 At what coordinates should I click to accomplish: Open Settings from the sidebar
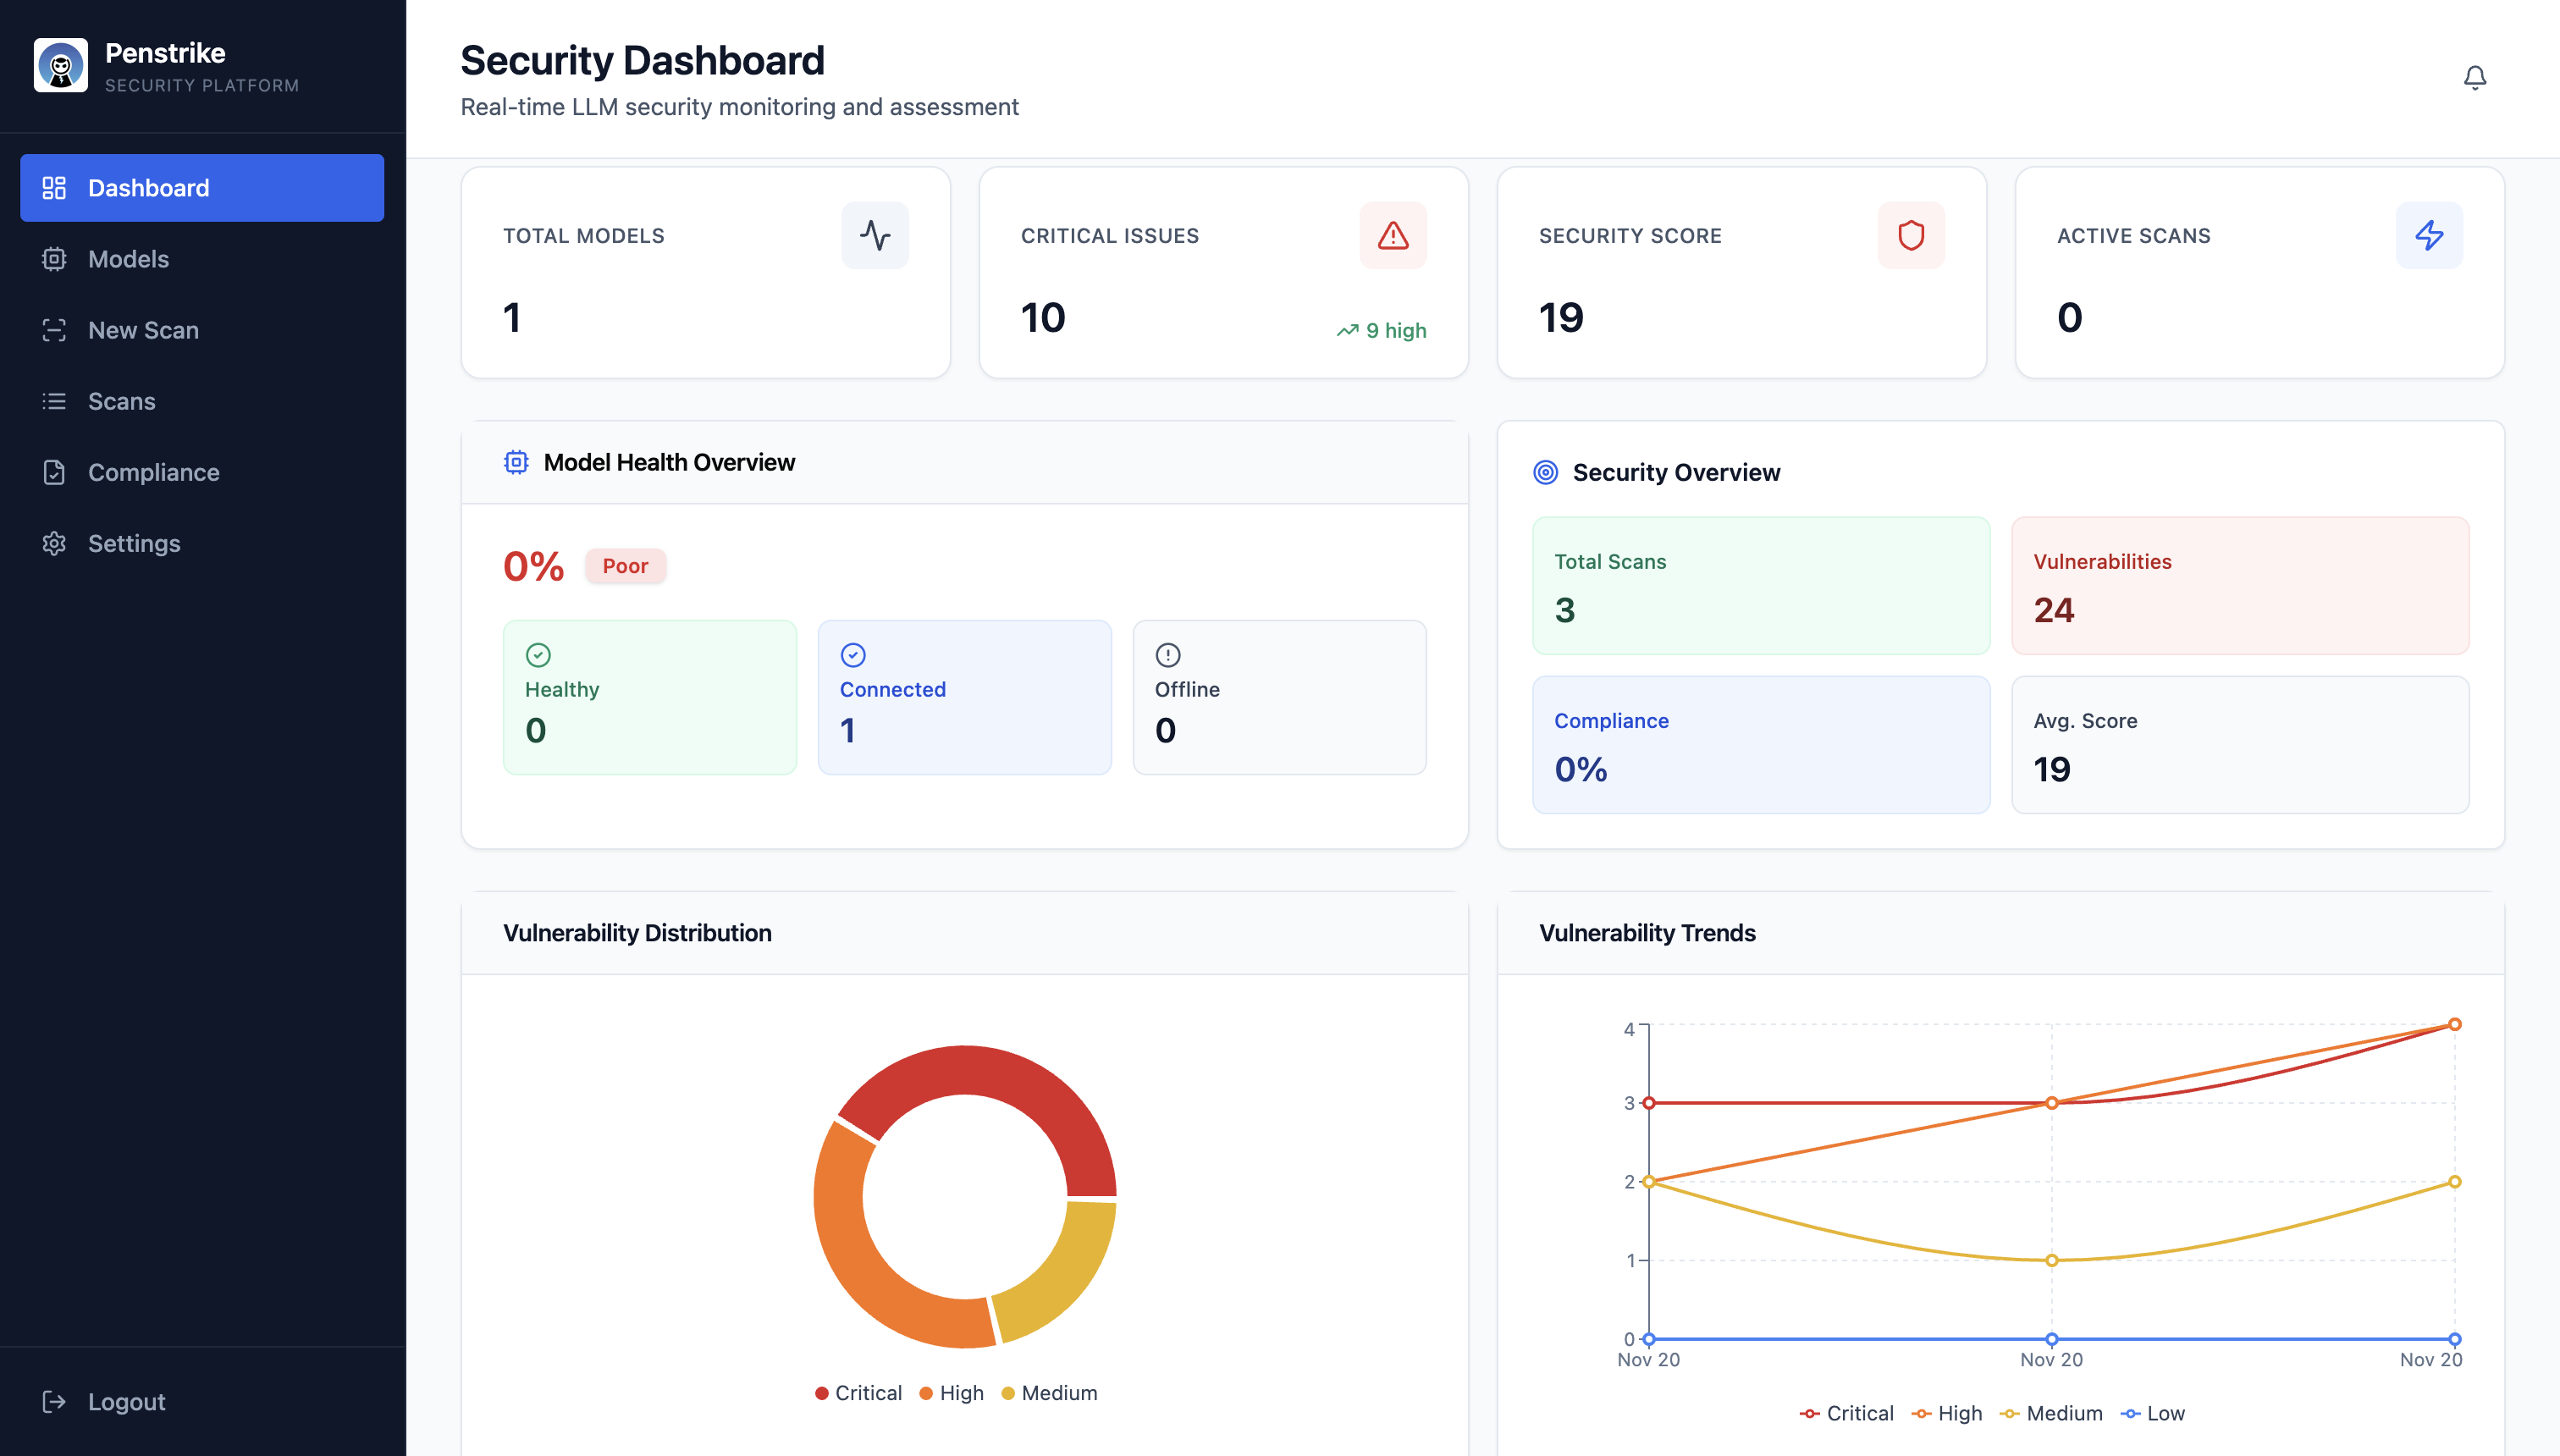coord(54,543)
